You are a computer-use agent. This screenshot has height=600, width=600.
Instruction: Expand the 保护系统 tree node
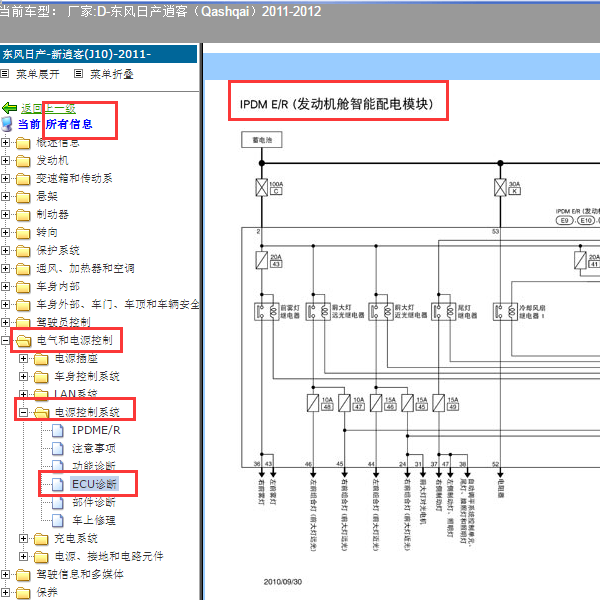5,250
